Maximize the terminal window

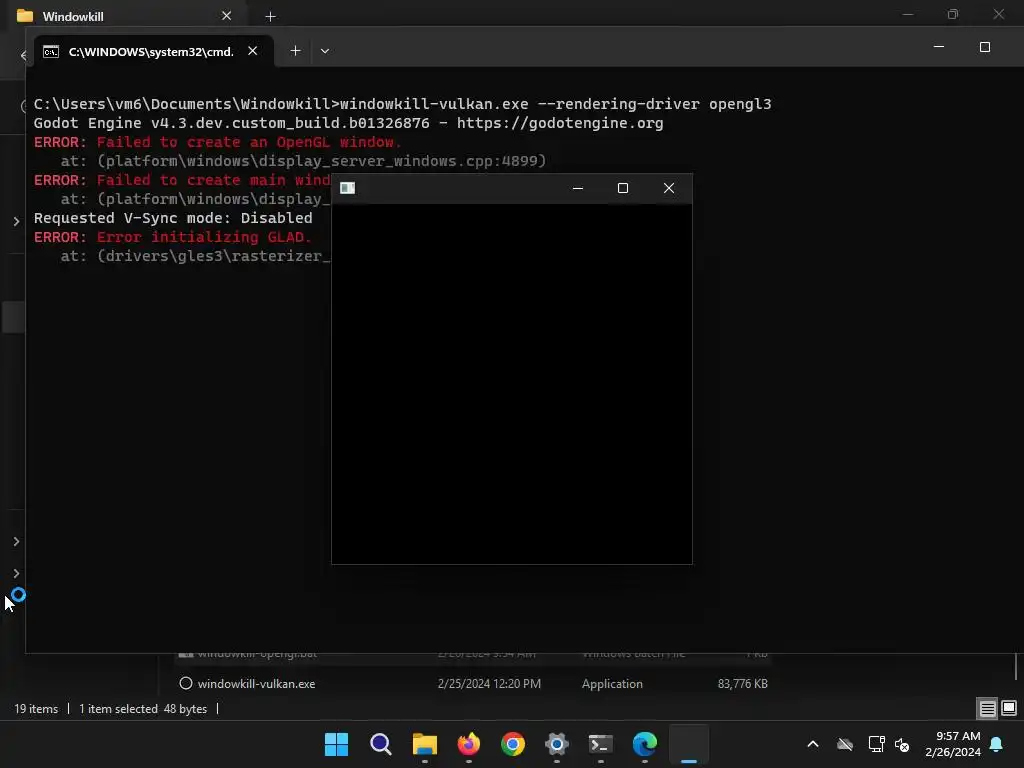pos(985,47)
